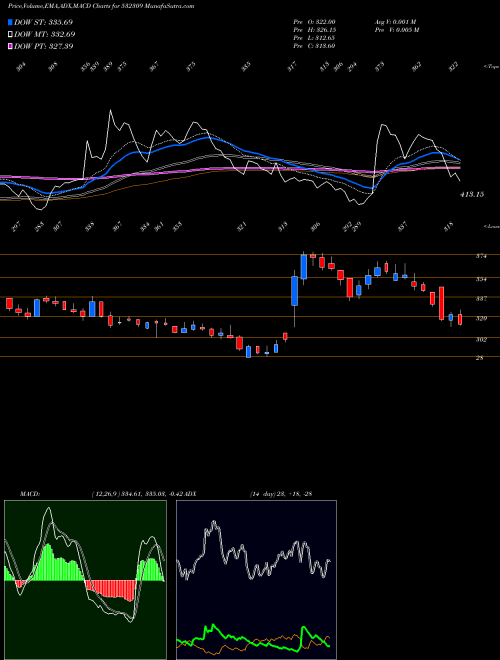Click the "(12,26,9)" MACD parameters text
Screen dimensions: 500x660
click(x=105, y=494)
